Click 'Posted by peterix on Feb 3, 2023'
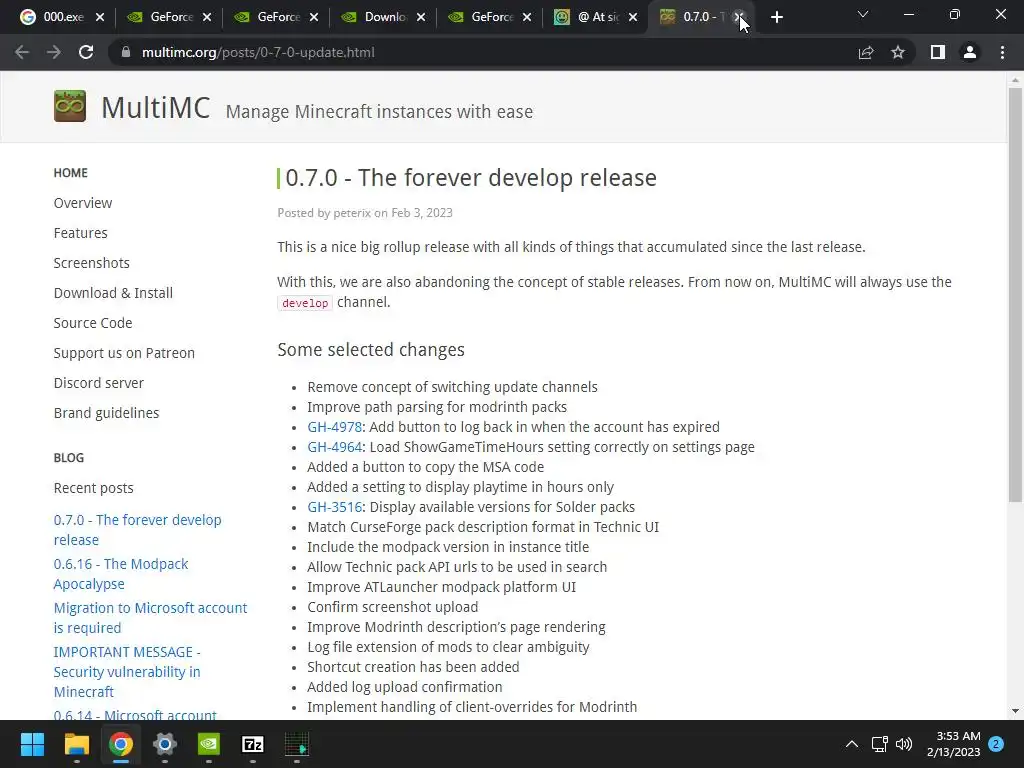Viewport: 1024px width, 768px height. click(x=365, y=213)
